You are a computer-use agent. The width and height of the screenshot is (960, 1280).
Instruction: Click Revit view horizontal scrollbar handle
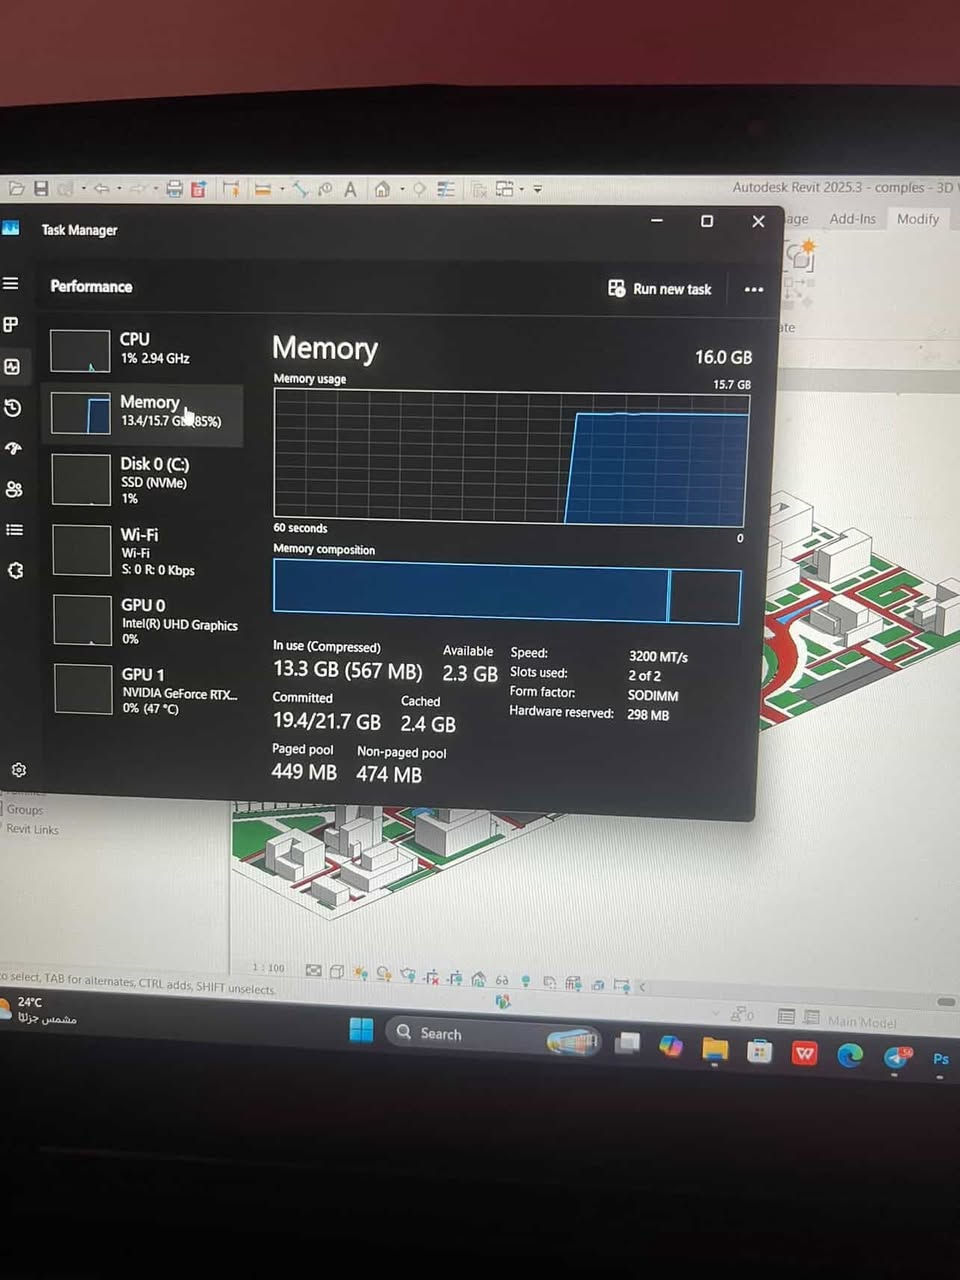click(946, 1001)
